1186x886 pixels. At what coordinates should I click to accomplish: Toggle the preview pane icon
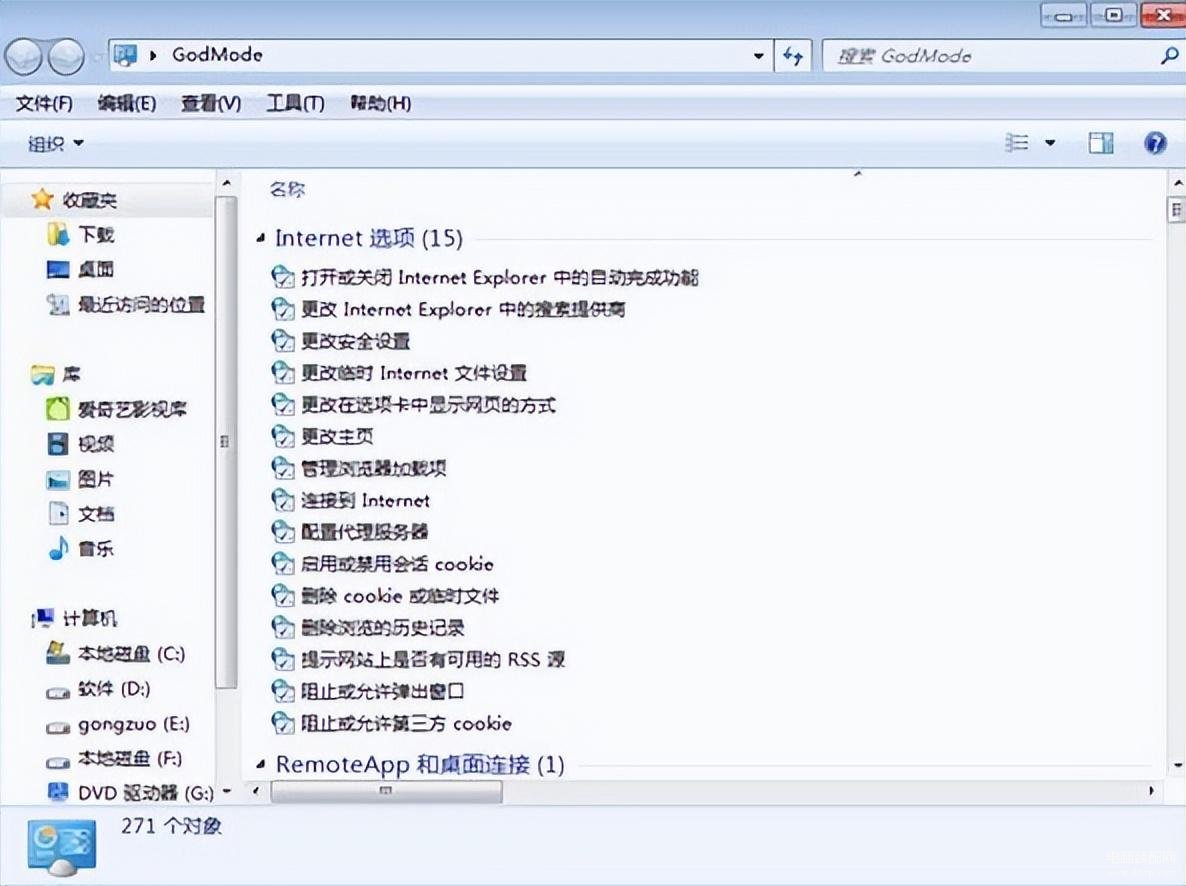point(1101,142)
